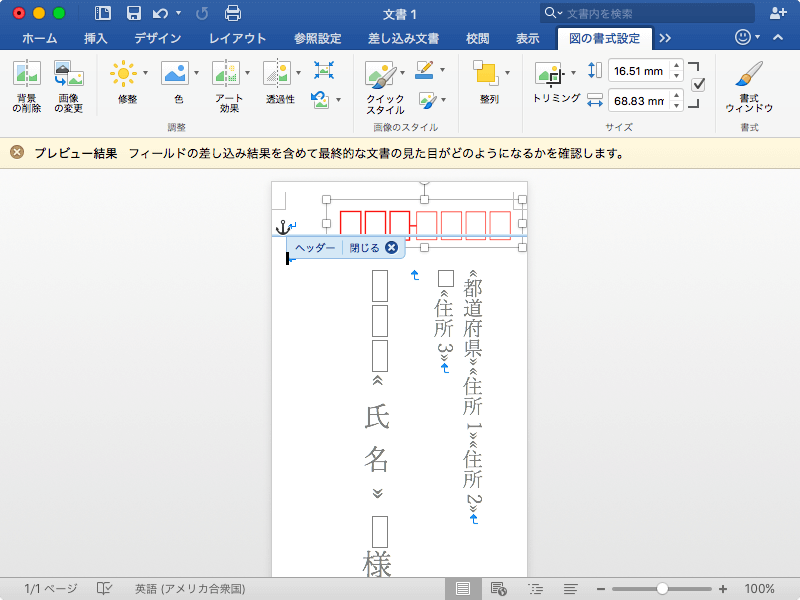Increase height with the stepper up arrow
This screenshot has height=600, width=800.
[x=677, y=65]
